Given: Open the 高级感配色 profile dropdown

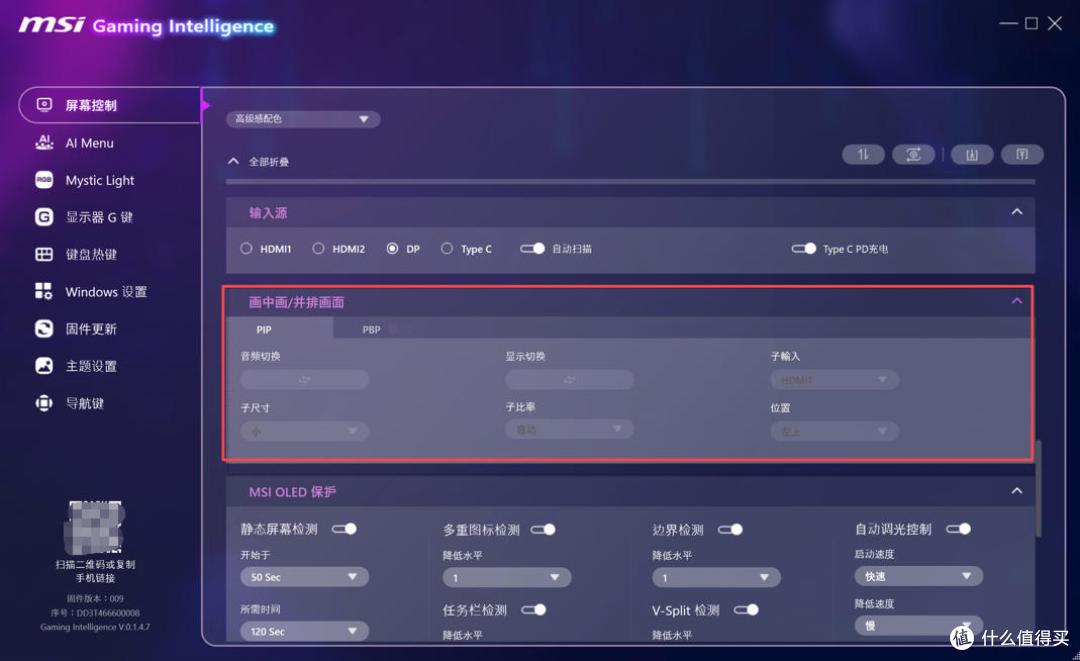Looking at the screenshot, I should pyautogui.click(x=303, y=119).
